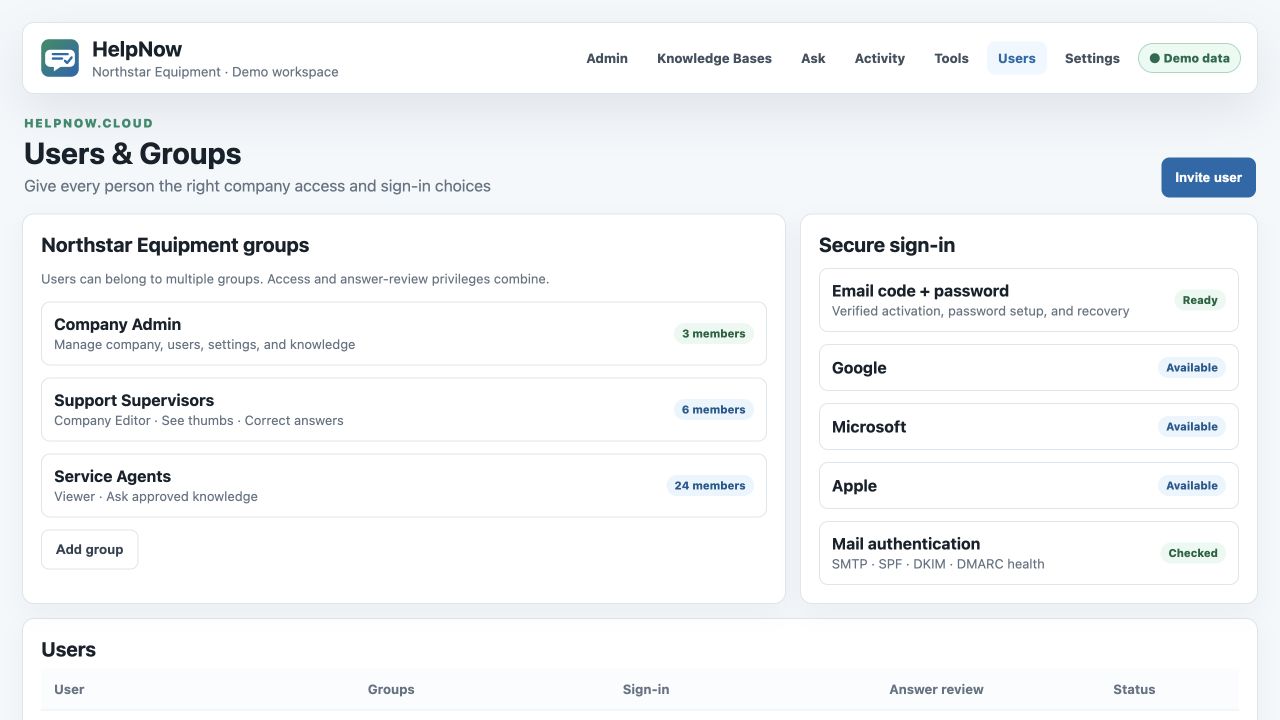This screenshot has height=720, width=1280.
Task: Click the 3 members badge
Action: [x=714, y=333]
